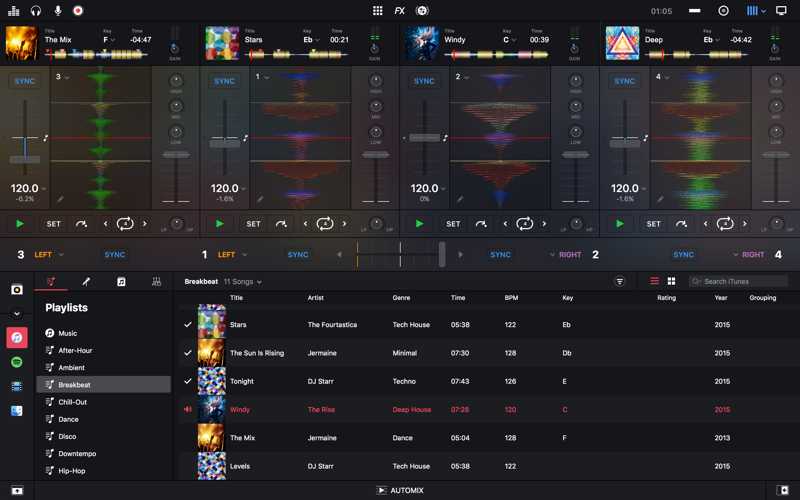The image size is (800, 500).
Task: Toggle SYNC on deck 1 Stars
Action: 224,81
